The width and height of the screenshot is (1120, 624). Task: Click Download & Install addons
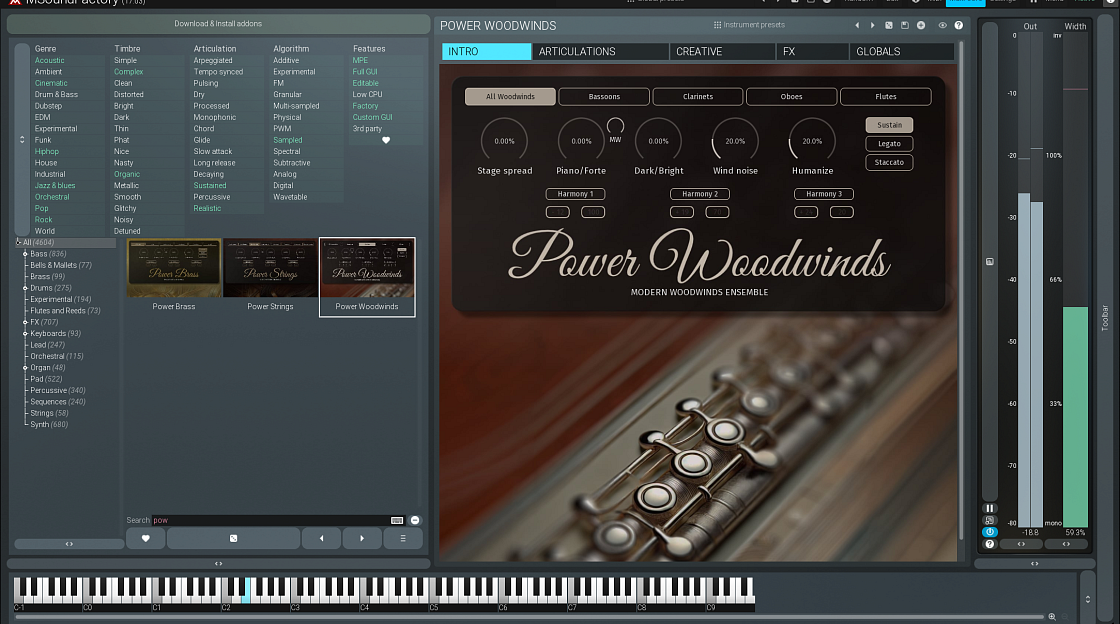click(x=218, y=24)
